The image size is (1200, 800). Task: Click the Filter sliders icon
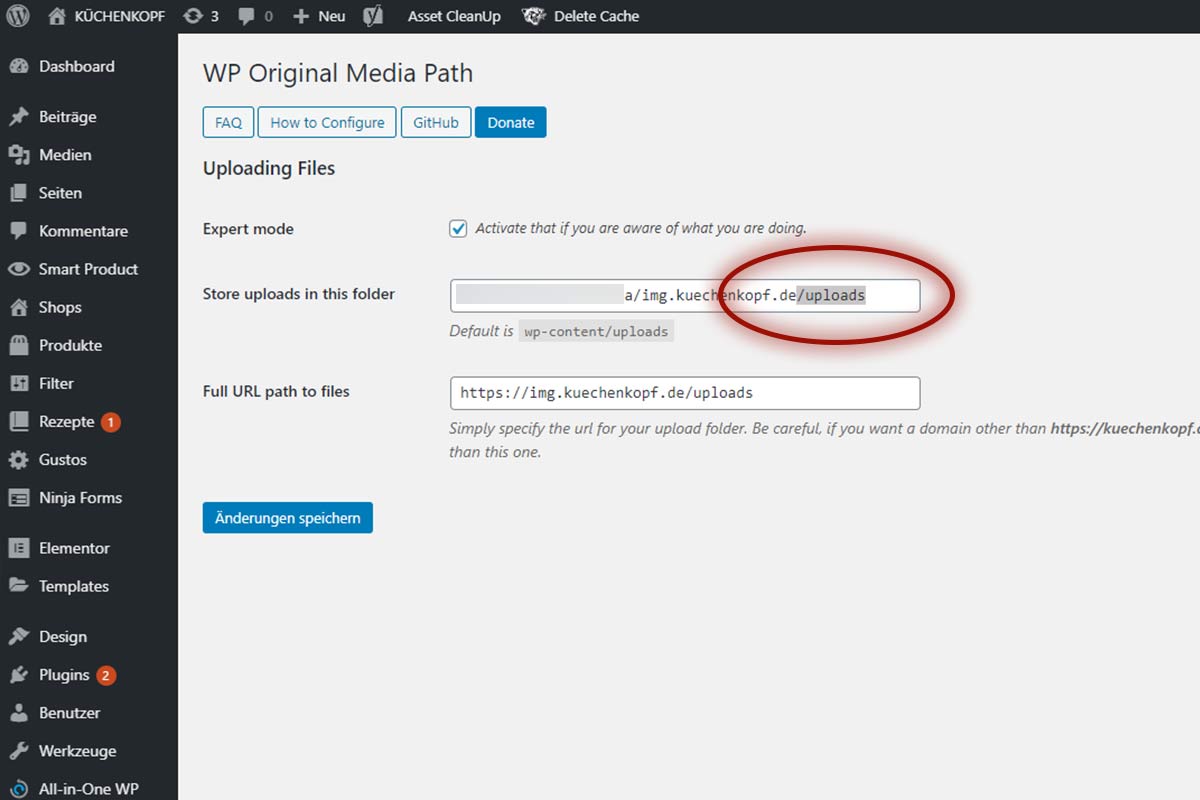[18, 383]
